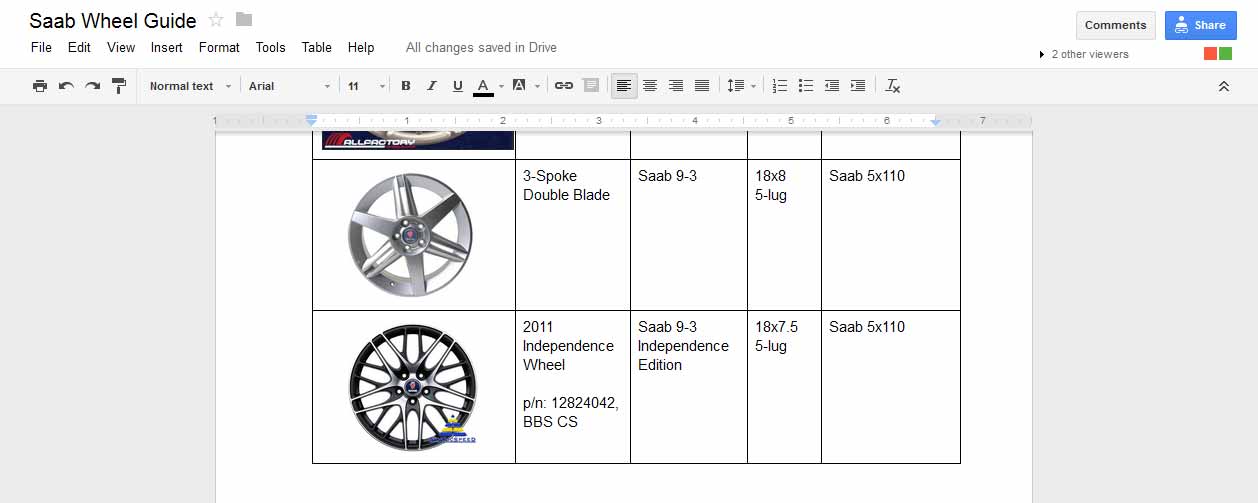Click the blue Share button

[x=1200, y=25]
